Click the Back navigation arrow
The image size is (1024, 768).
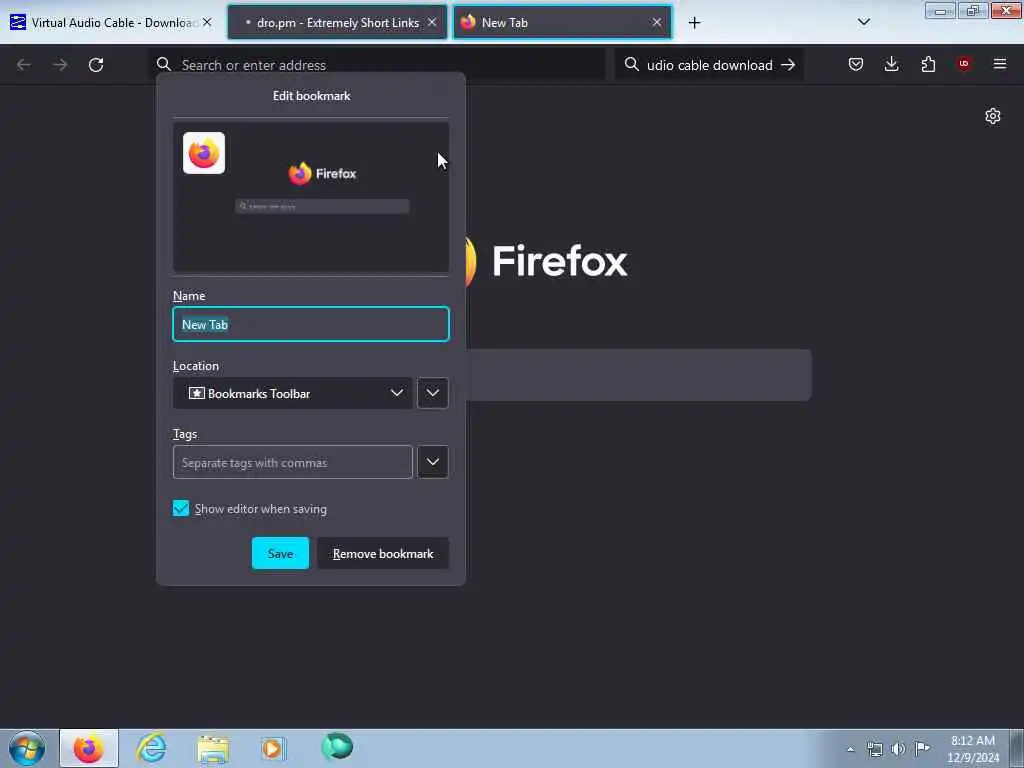[x=24, y=65]
